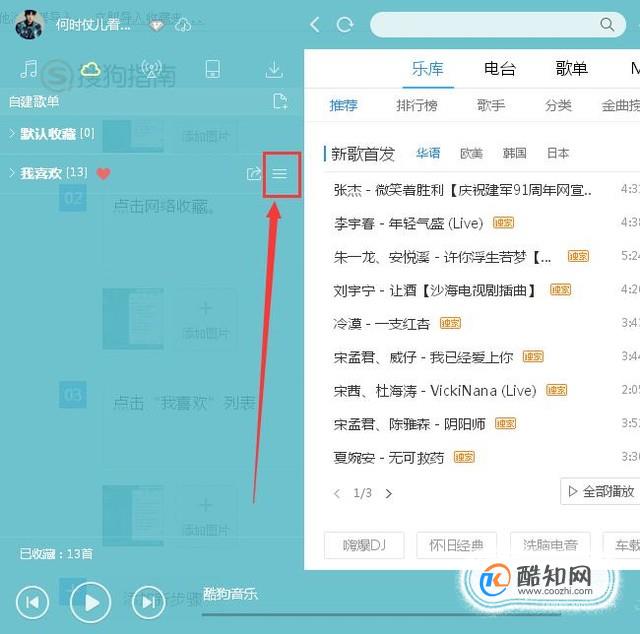The image size is (640, 634).
Task: Click the magnifier search icon
Action: 607,24
